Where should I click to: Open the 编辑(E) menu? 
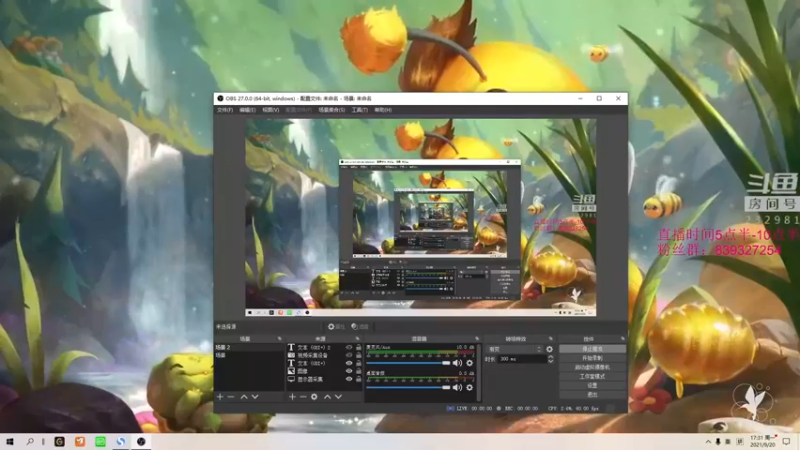pos(247,110)
